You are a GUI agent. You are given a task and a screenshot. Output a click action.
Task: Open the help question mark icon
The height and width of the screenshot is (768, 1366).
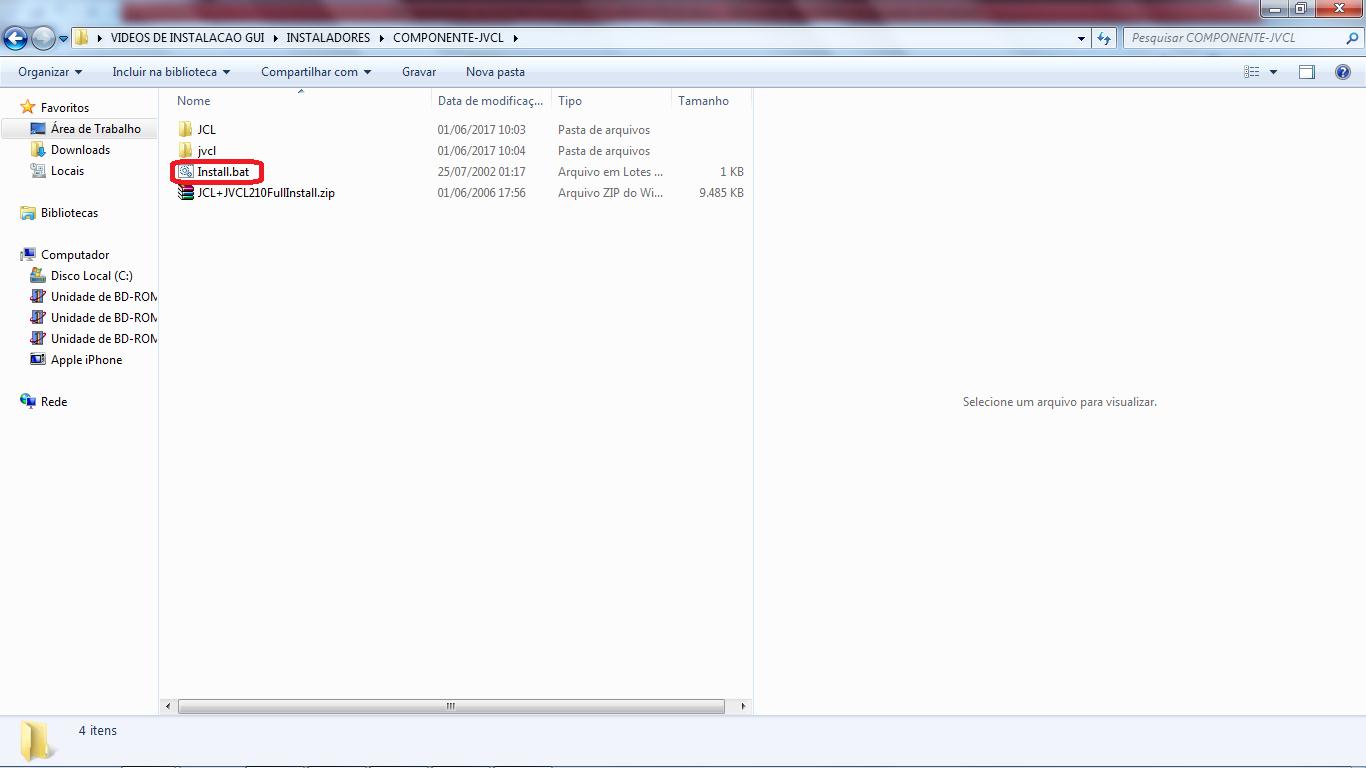coord(1343,72)
